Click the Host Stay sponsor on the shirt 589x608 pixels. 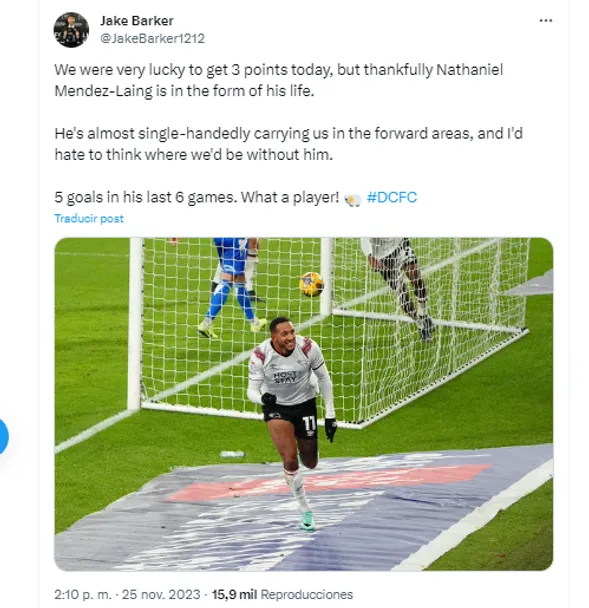(x=285, y=377)
